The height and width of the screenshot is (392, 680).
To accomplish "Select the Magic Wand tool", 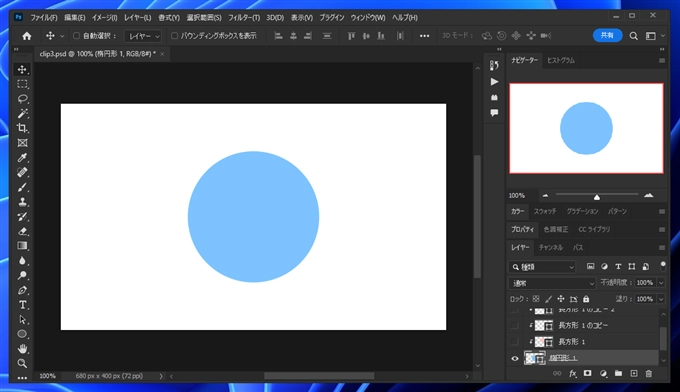I will point(22,114).
